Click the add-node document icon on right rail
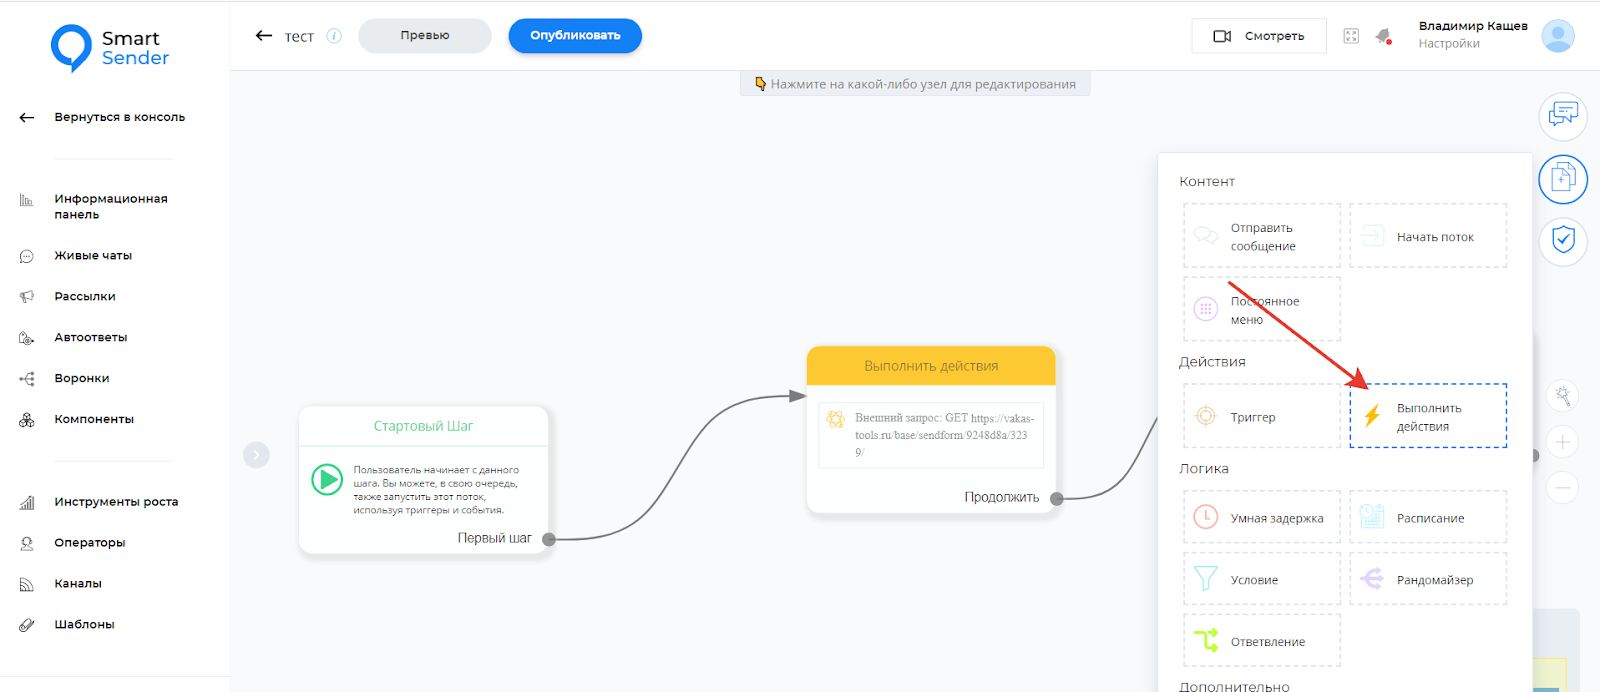Viewport: 1600px width, 692px height. pos(1562,180)
